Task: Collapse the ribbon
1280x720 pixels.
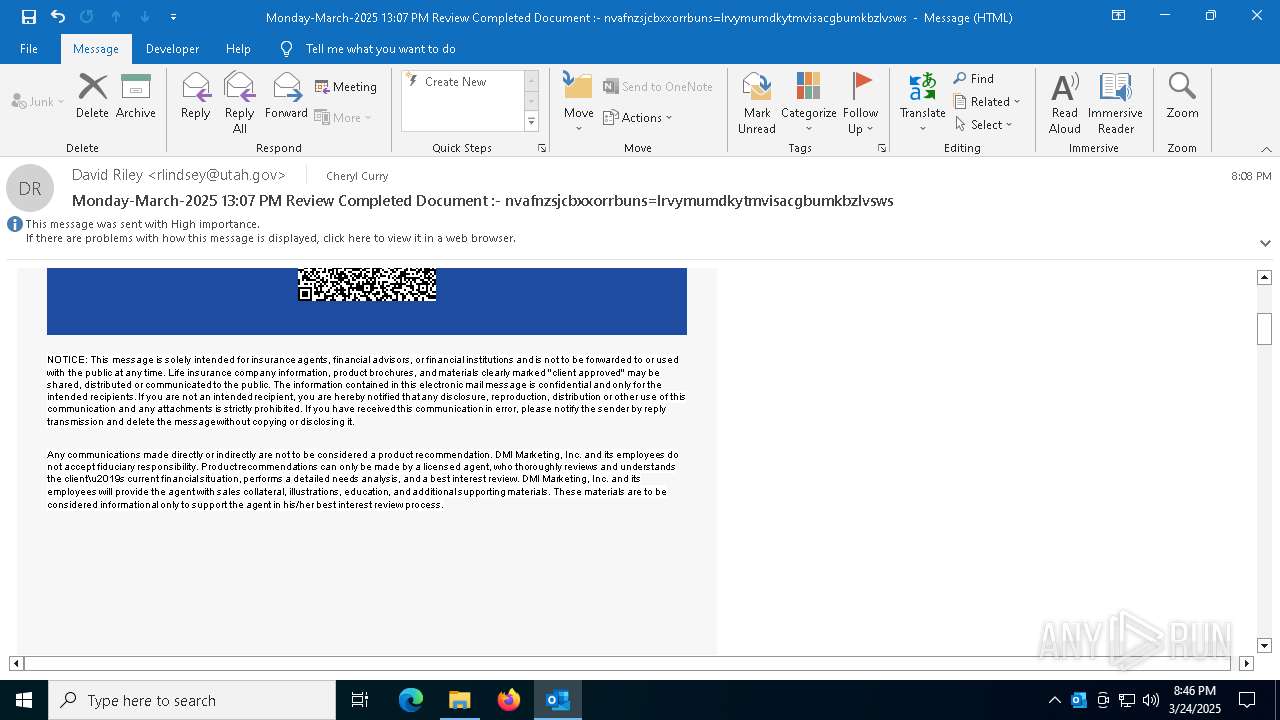Action: (1266, 149)
